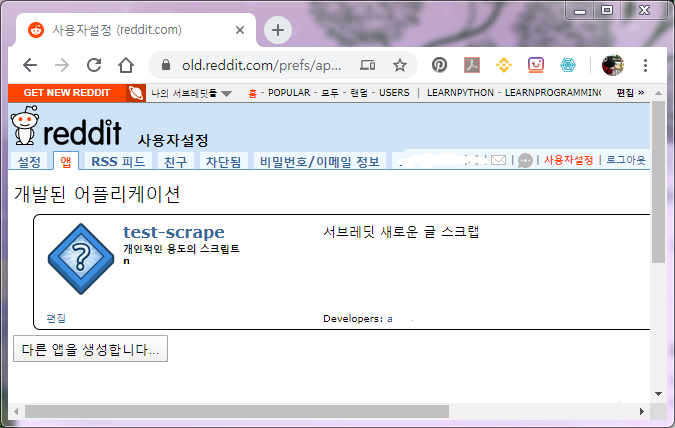The height and width of the screenshot is (428, 675).
Task: Click the Reddit Snoo logo
Action: tap(25, 126)
